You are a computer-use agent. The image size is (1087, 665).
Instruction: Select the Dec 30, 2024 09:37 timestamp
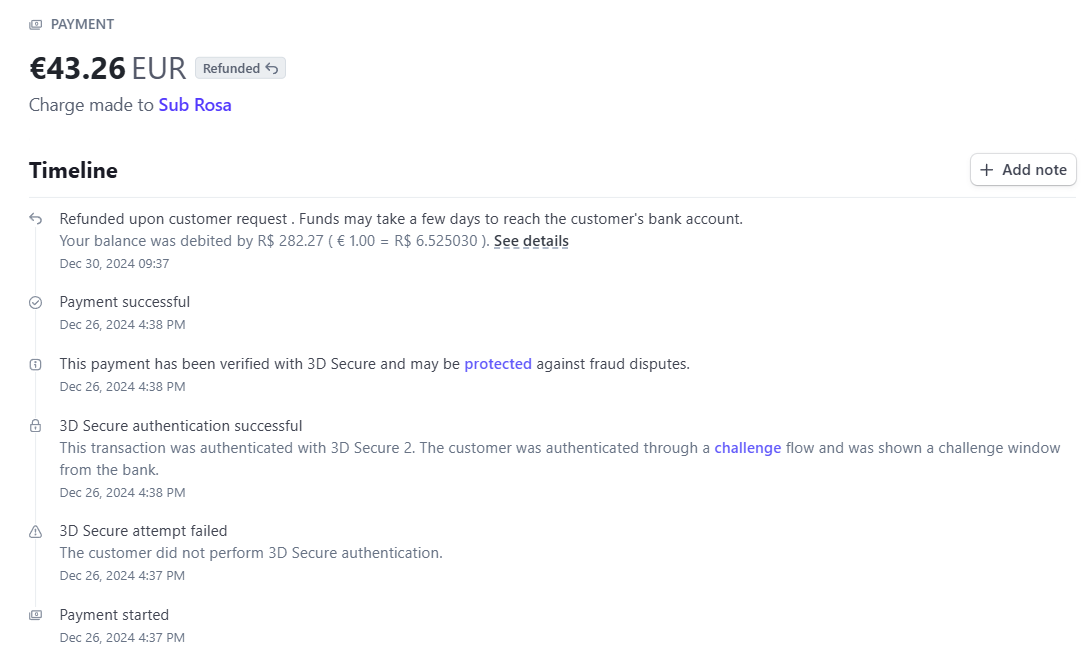point(114,264)
